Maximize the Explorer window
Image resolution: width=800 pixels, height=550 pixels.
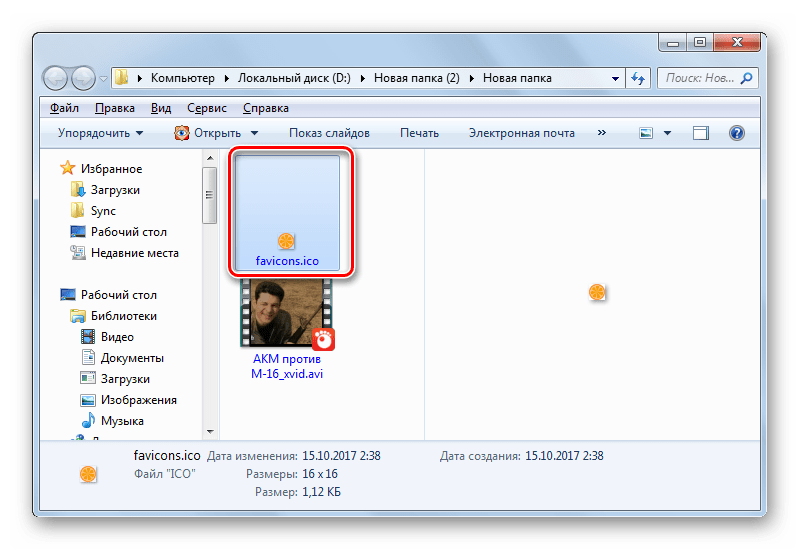point(700,42)
